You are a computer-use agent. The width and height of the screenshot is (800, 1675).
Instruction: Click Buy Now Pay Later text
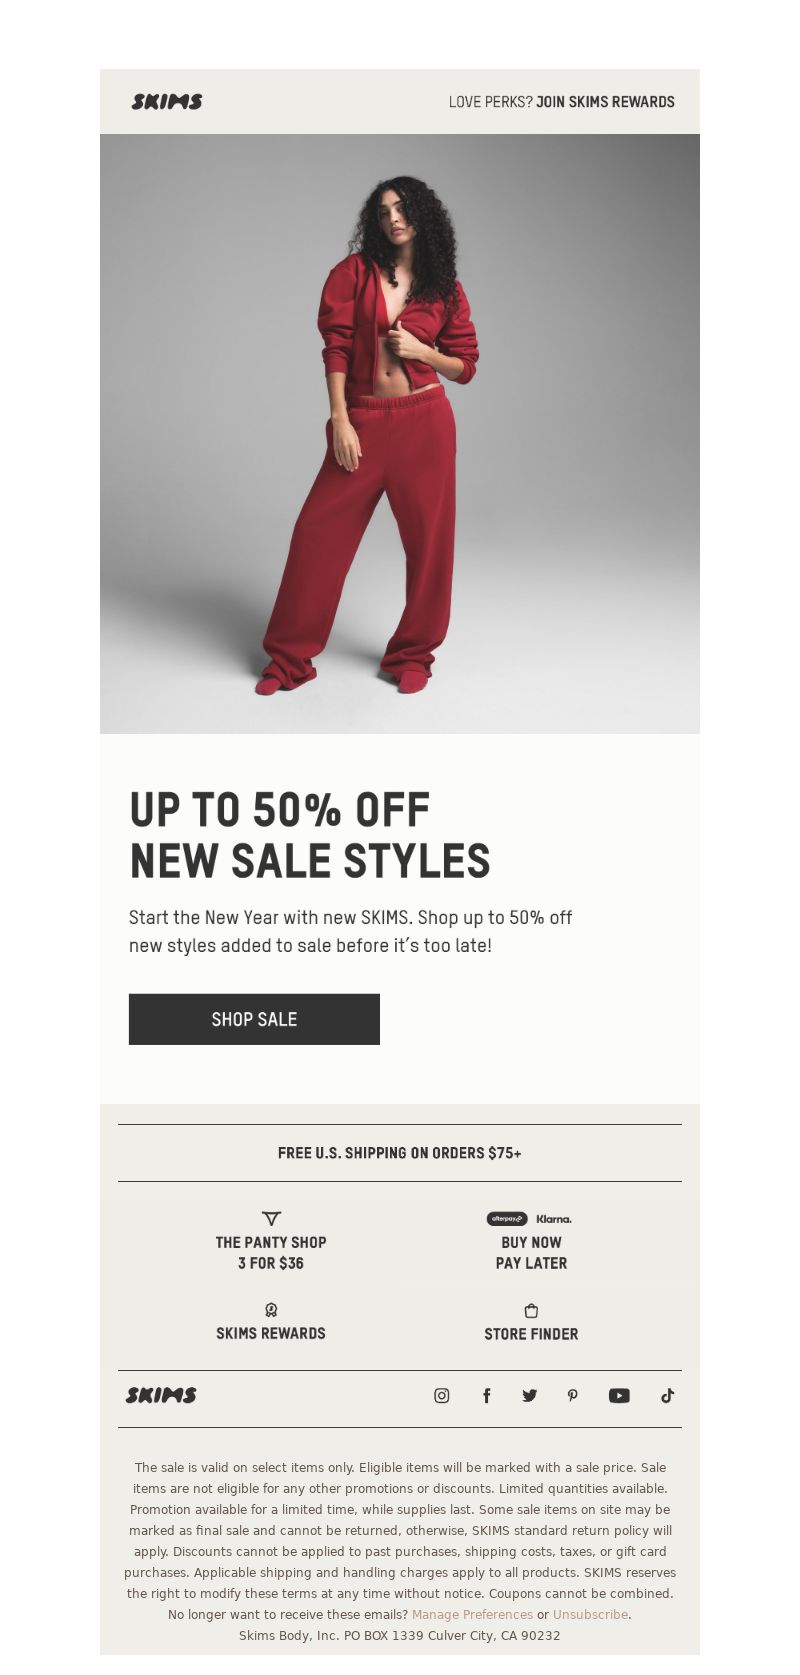pyautogui.click(x=531, y=1252)
